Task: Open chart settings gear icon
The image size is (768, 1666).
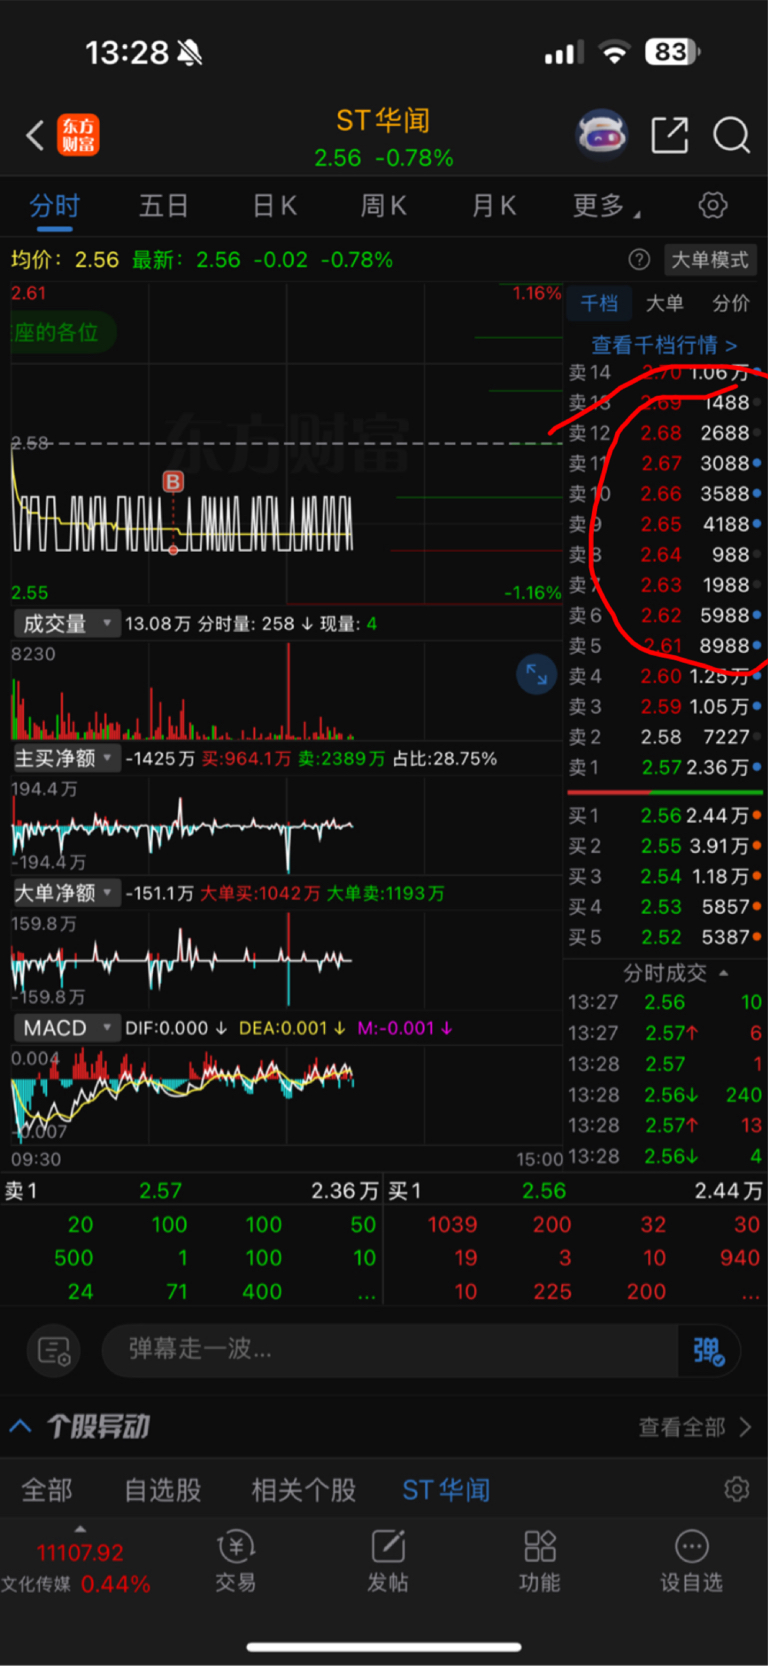Action: [712, 206]
